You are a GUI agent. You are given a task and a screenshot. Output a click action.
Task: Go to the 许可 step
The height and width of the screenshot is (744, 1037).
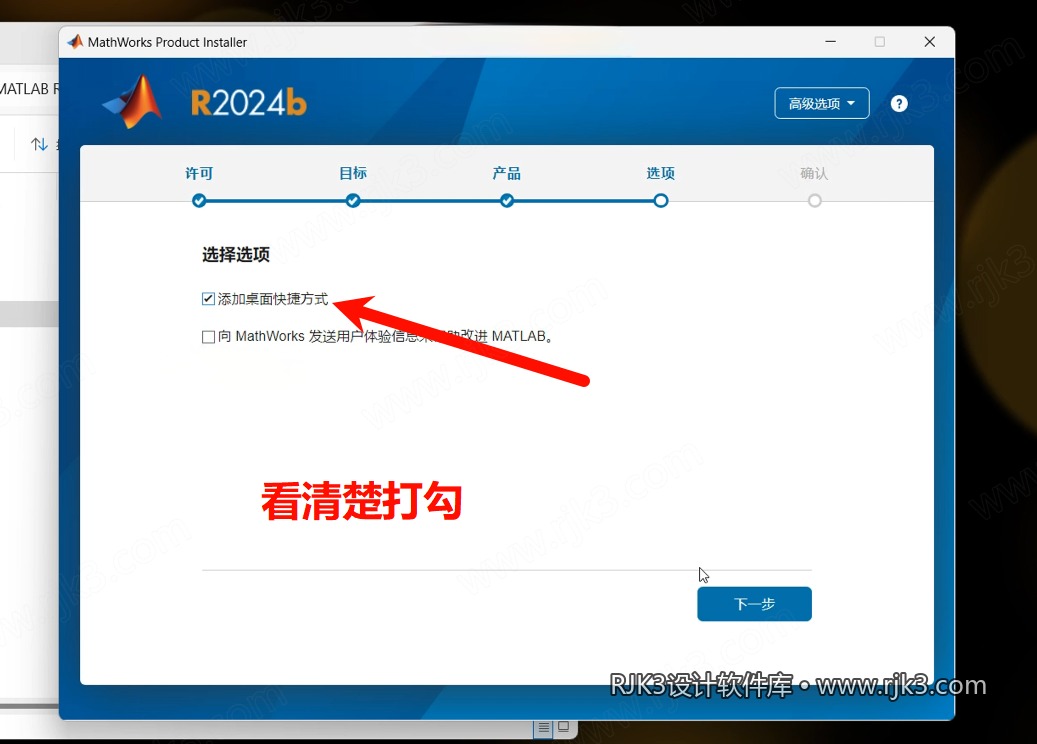[x=199, y=173]
